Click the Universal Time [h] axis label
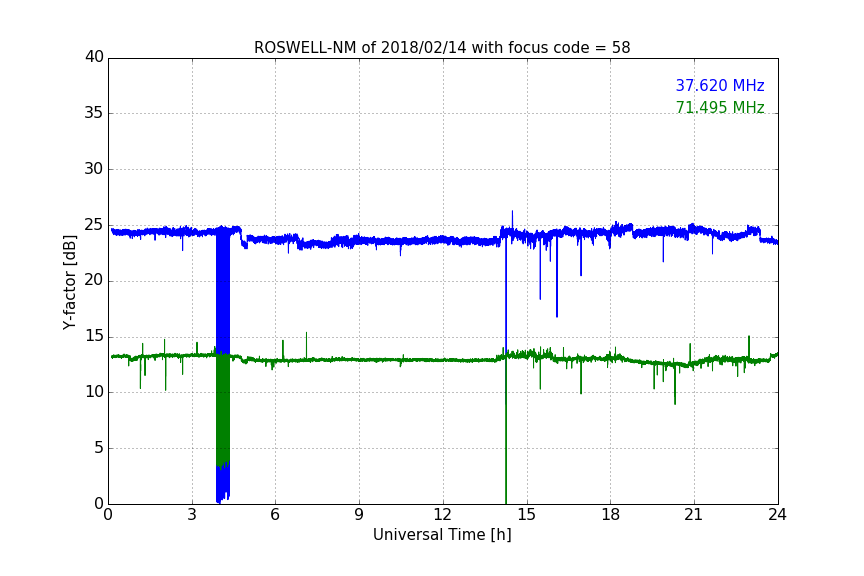 coord(442,535)
